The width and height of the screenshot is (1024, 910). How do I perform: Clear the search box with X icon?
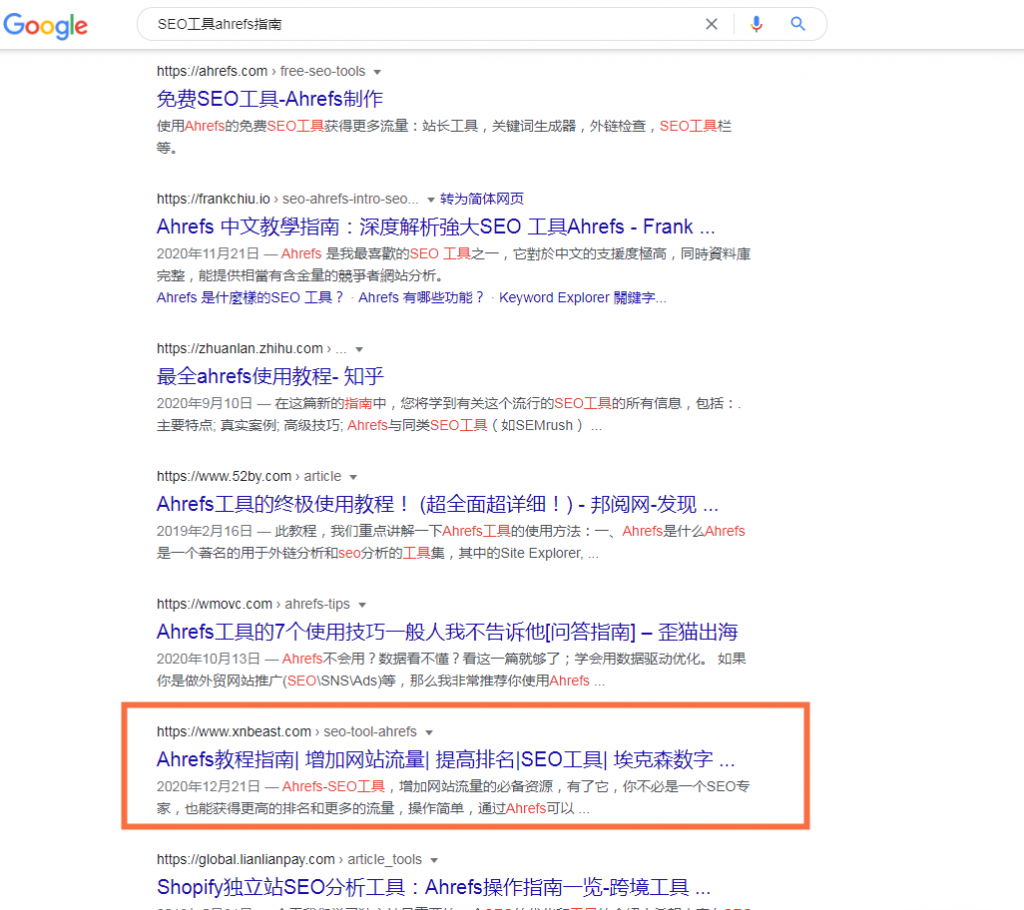point(711,24)
